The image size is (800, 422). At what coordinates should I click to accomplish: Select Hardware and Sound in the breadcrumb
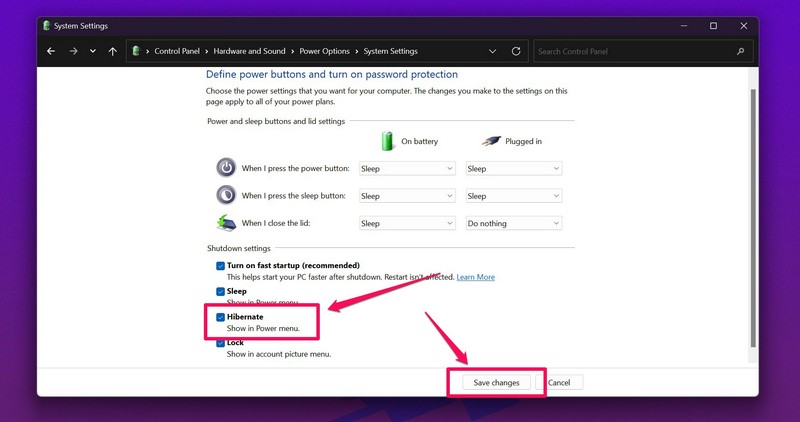(x=247, y=51)
